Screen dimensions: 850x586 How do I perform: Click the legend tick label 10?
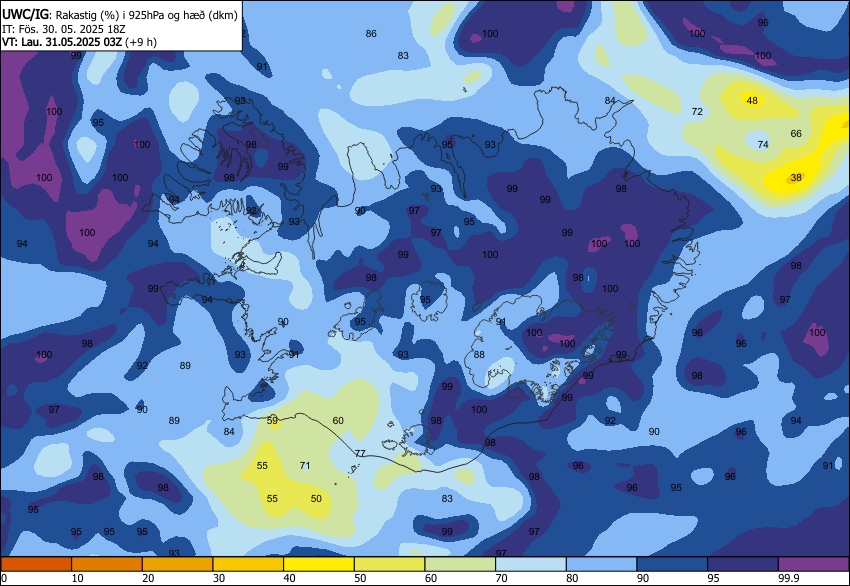[78, 578]
